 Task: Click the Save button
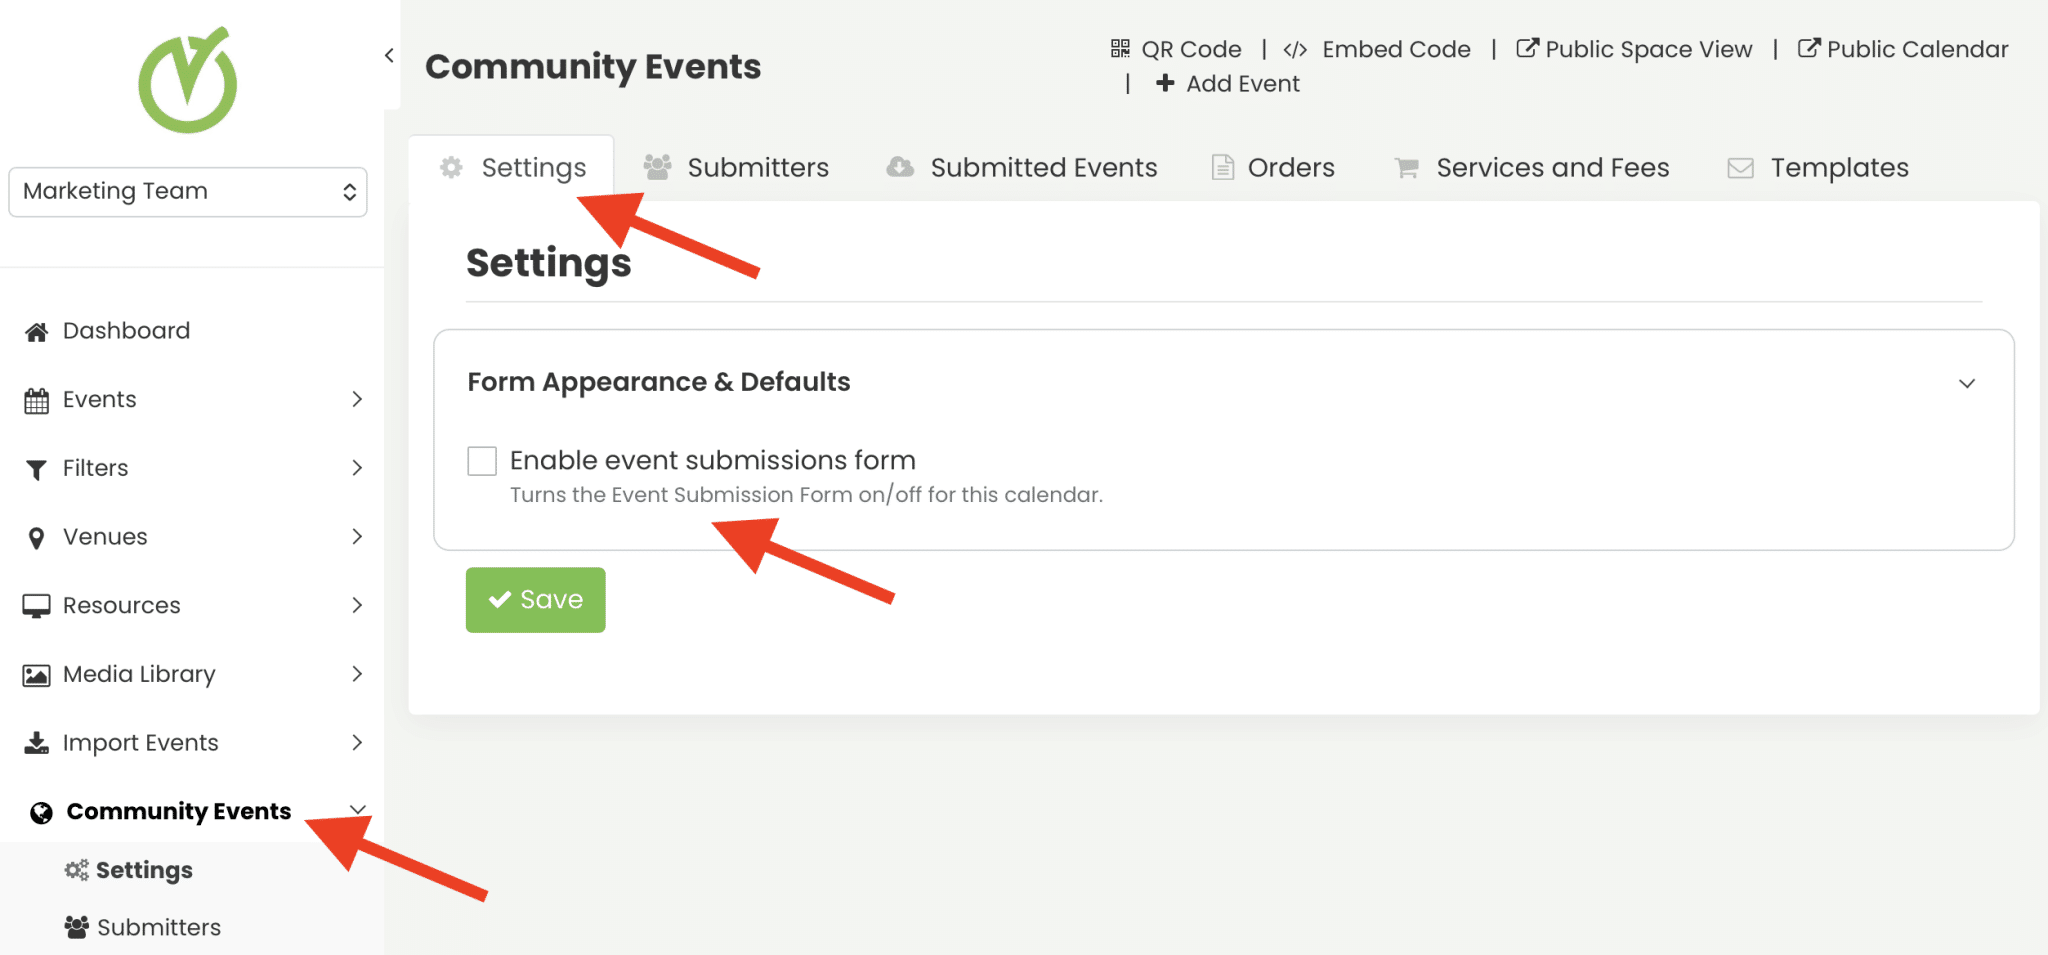point(535,600)
